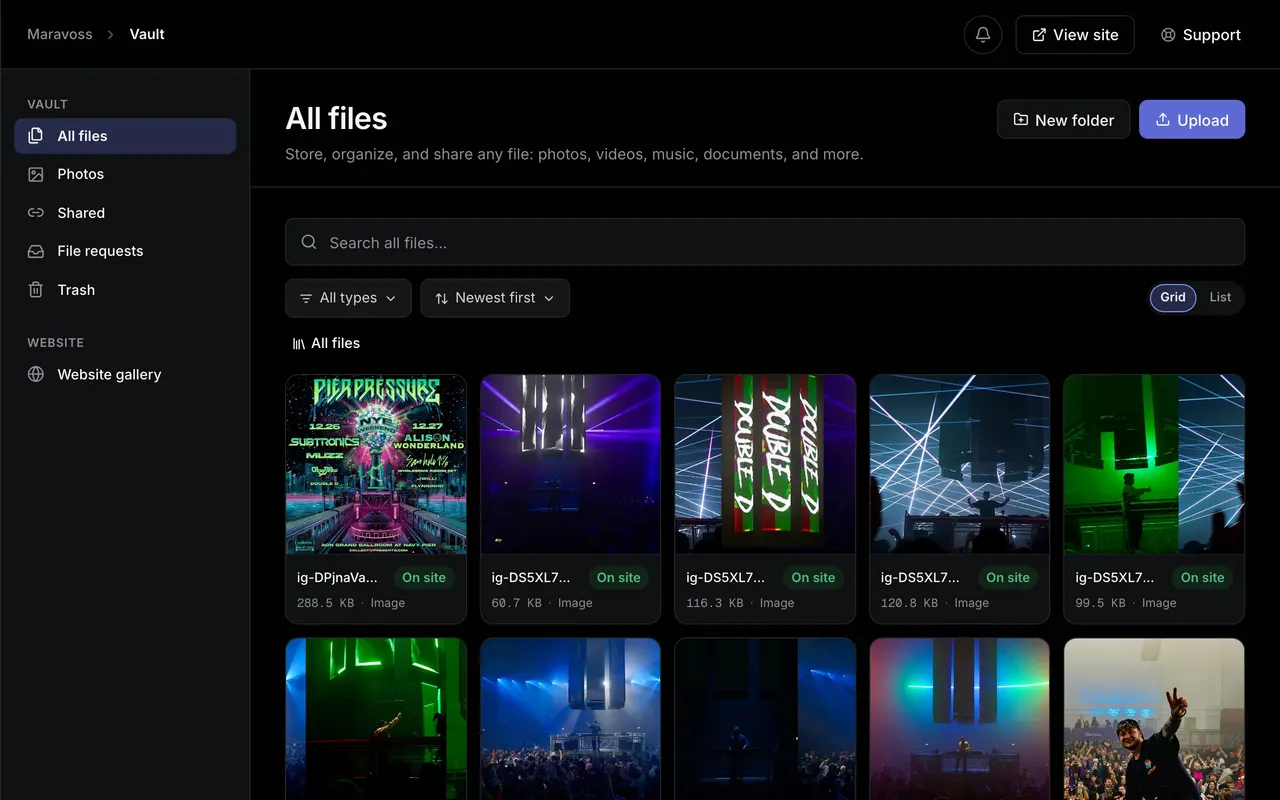
Task: Click On site badge on 288.5 KB file
Action: [x=424, y=577]
